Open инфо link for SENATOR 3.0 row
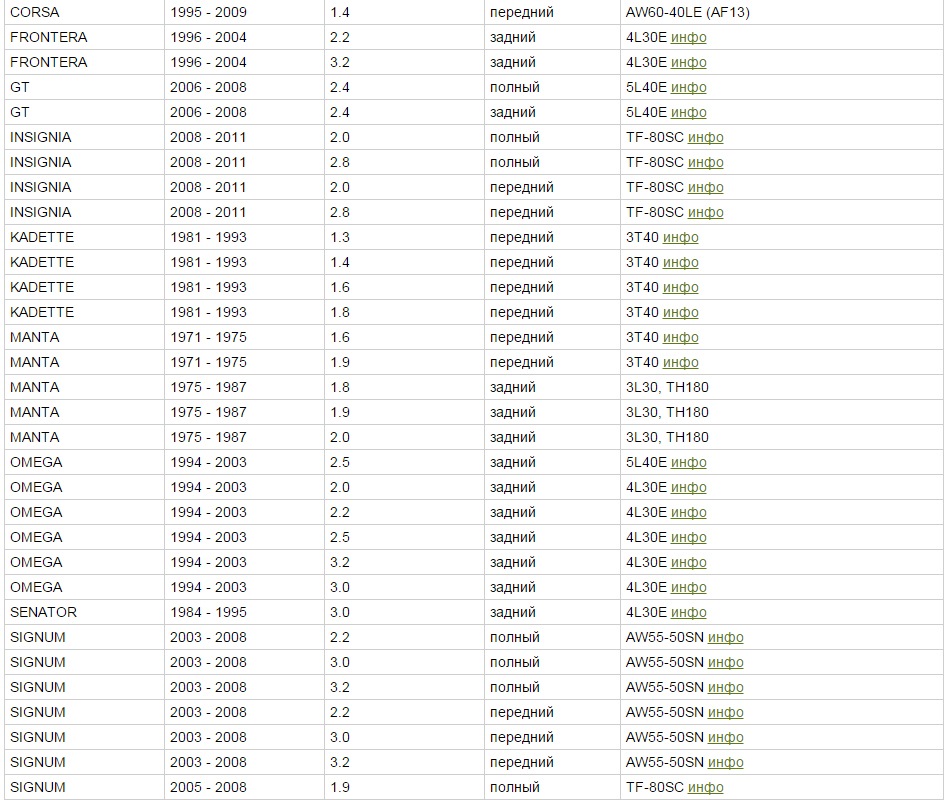The height and width of the screenshot is (800, 950). tap(688, 613)
